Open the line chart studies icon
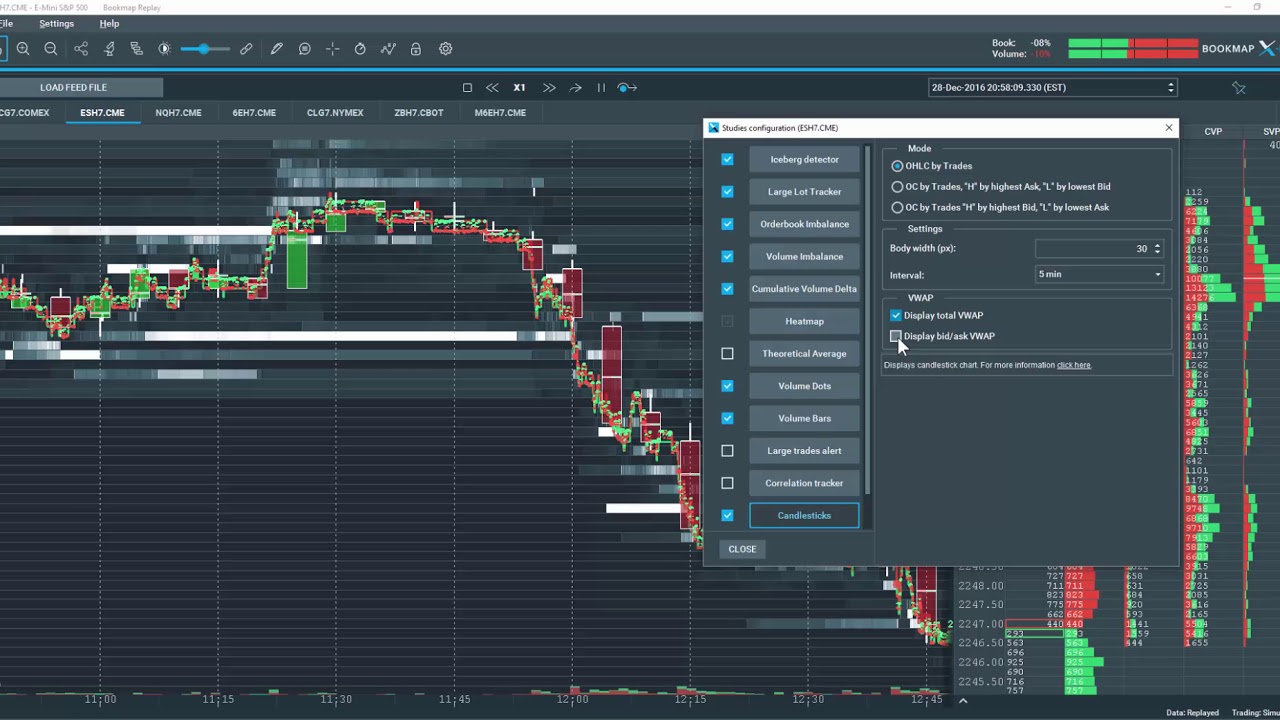The height and width of the screenshot is (720, 1280). [388, 49]
